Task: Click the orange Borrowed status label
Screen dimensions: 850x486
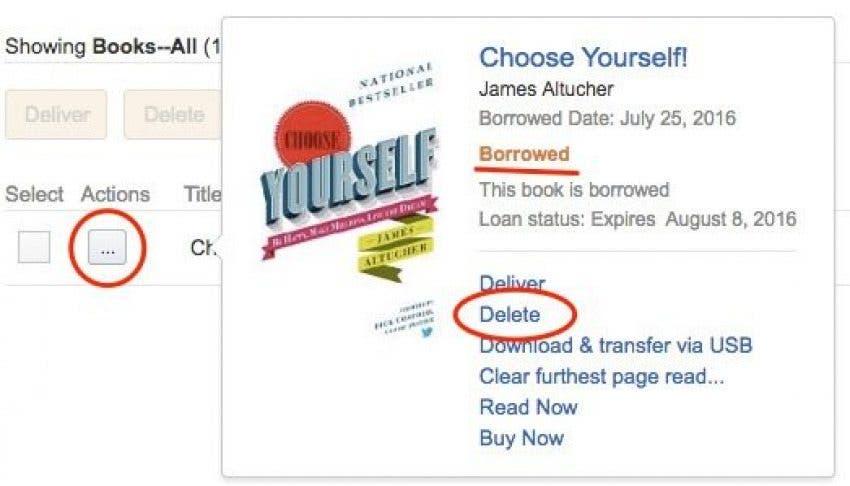Action: coord(524,154)
